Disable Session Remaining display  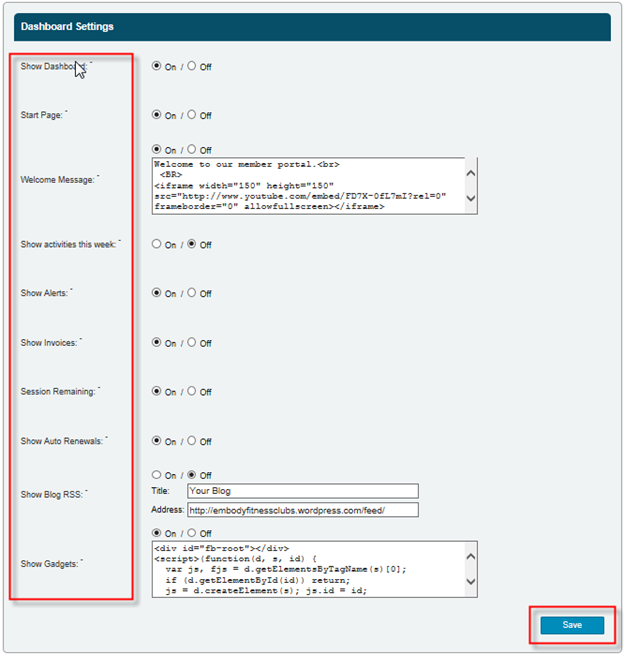point(192,391)
